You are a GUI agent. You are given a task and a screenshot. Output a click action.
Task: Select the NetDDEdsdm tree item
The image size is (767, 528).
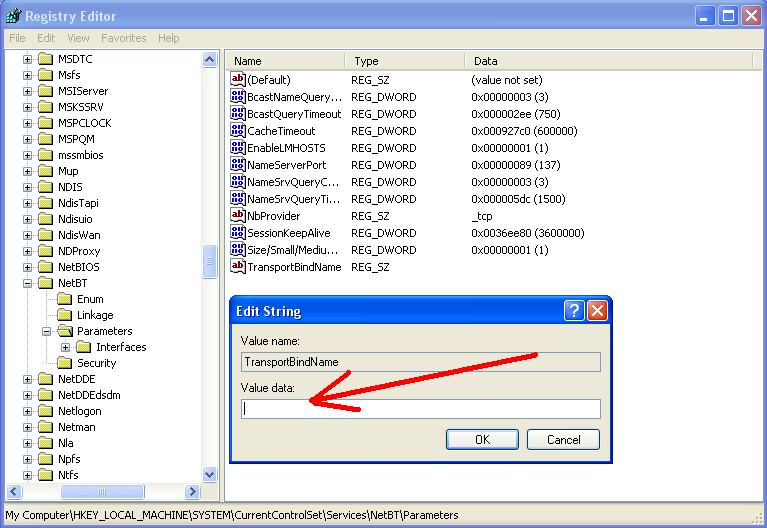click(89, 394)
